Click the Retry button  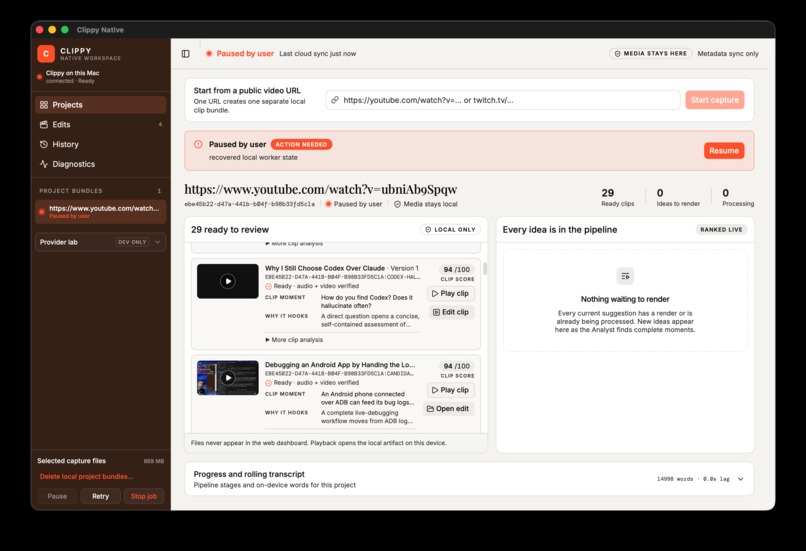100,496
